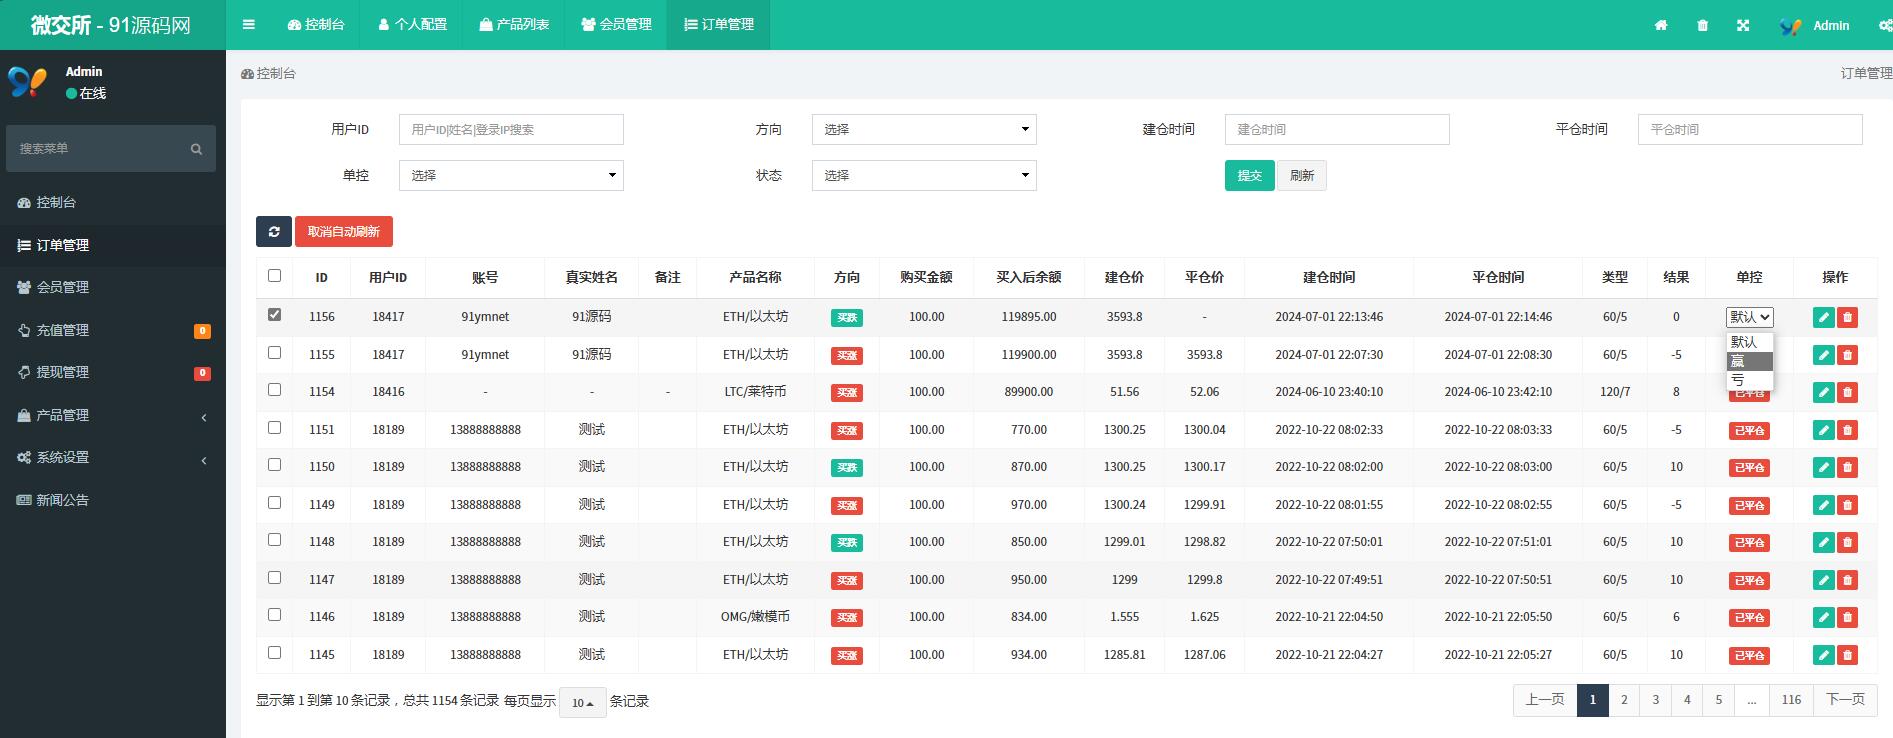This screenshot has height=738, width=1893.
Task: Choose 赢 option in the open dropdown
Action: click(1749, 361)
